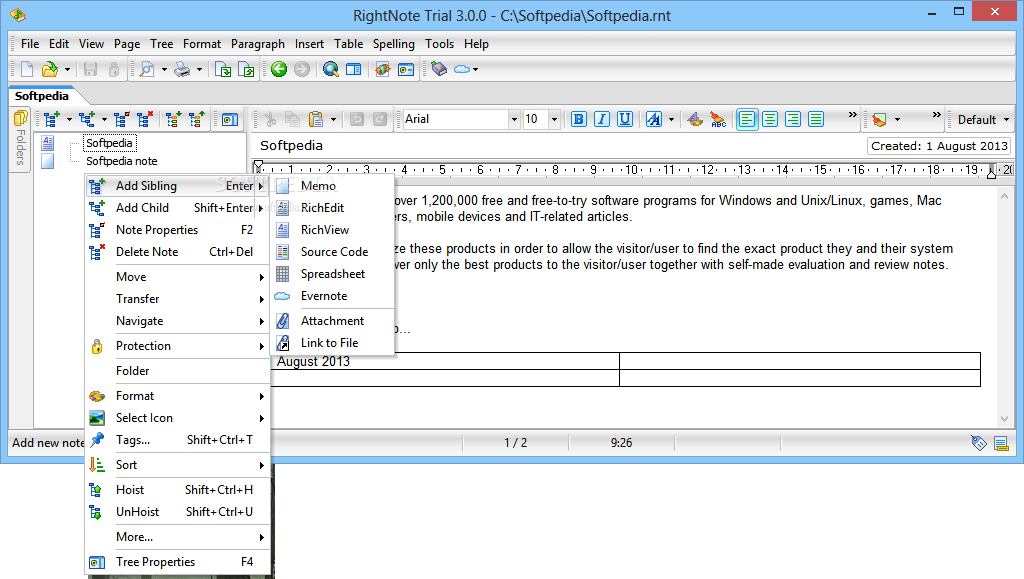
Task: Click the text color palette icon
Action: [695, 119]
